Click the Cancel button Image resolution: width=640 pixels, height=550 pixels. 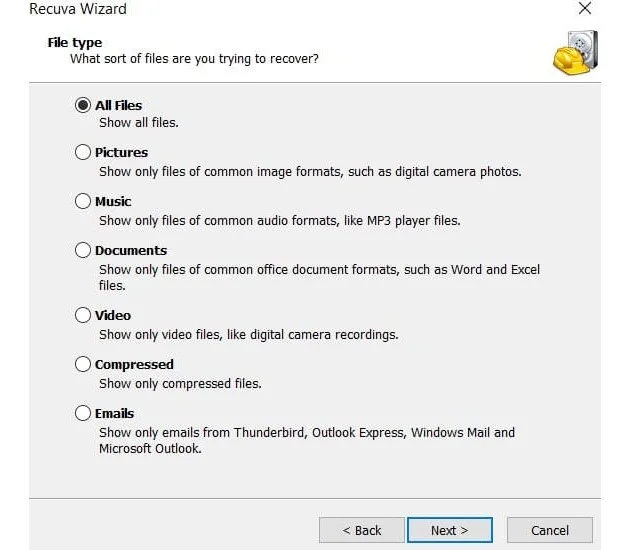pos(550,530)
